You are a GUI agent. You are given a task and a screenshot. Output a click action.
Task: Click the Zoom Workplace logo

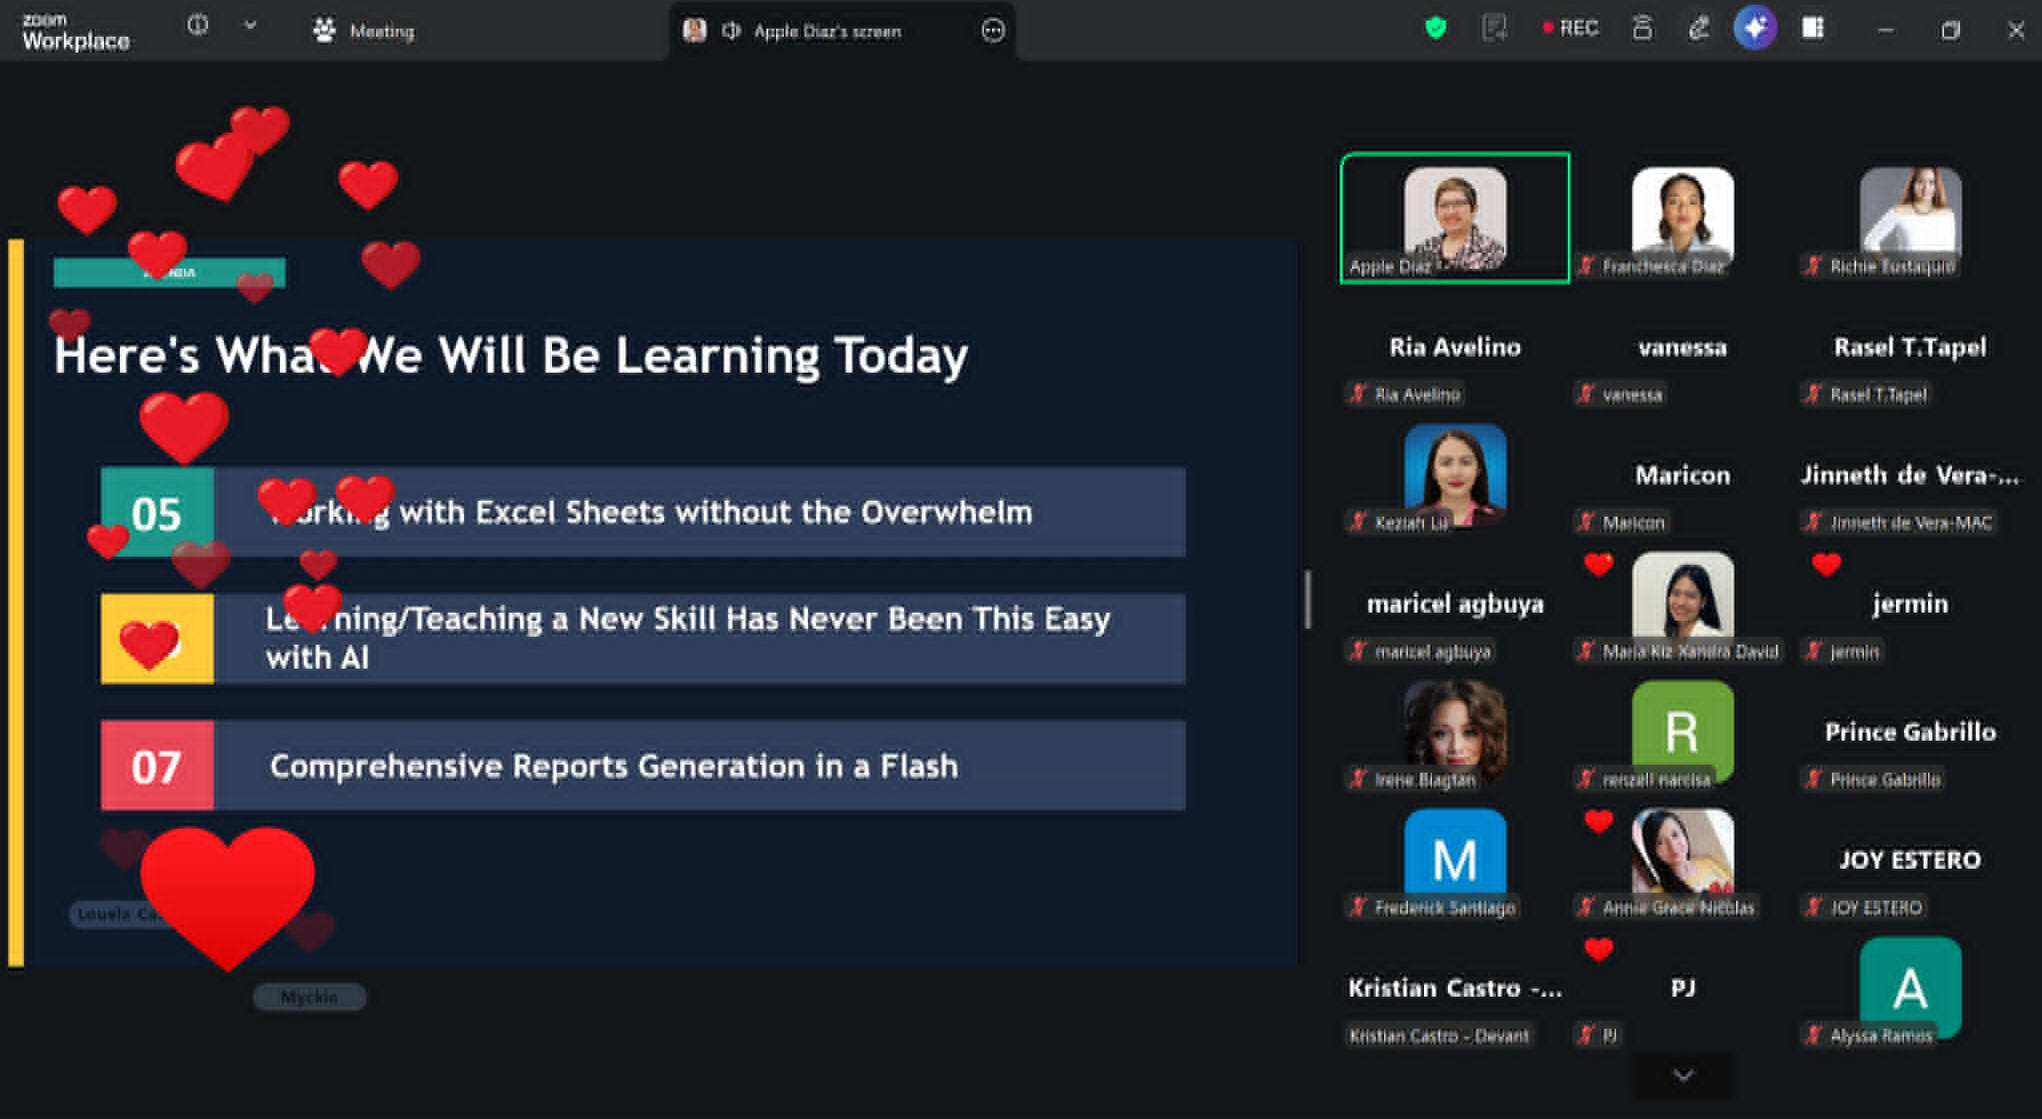[76, 31]
